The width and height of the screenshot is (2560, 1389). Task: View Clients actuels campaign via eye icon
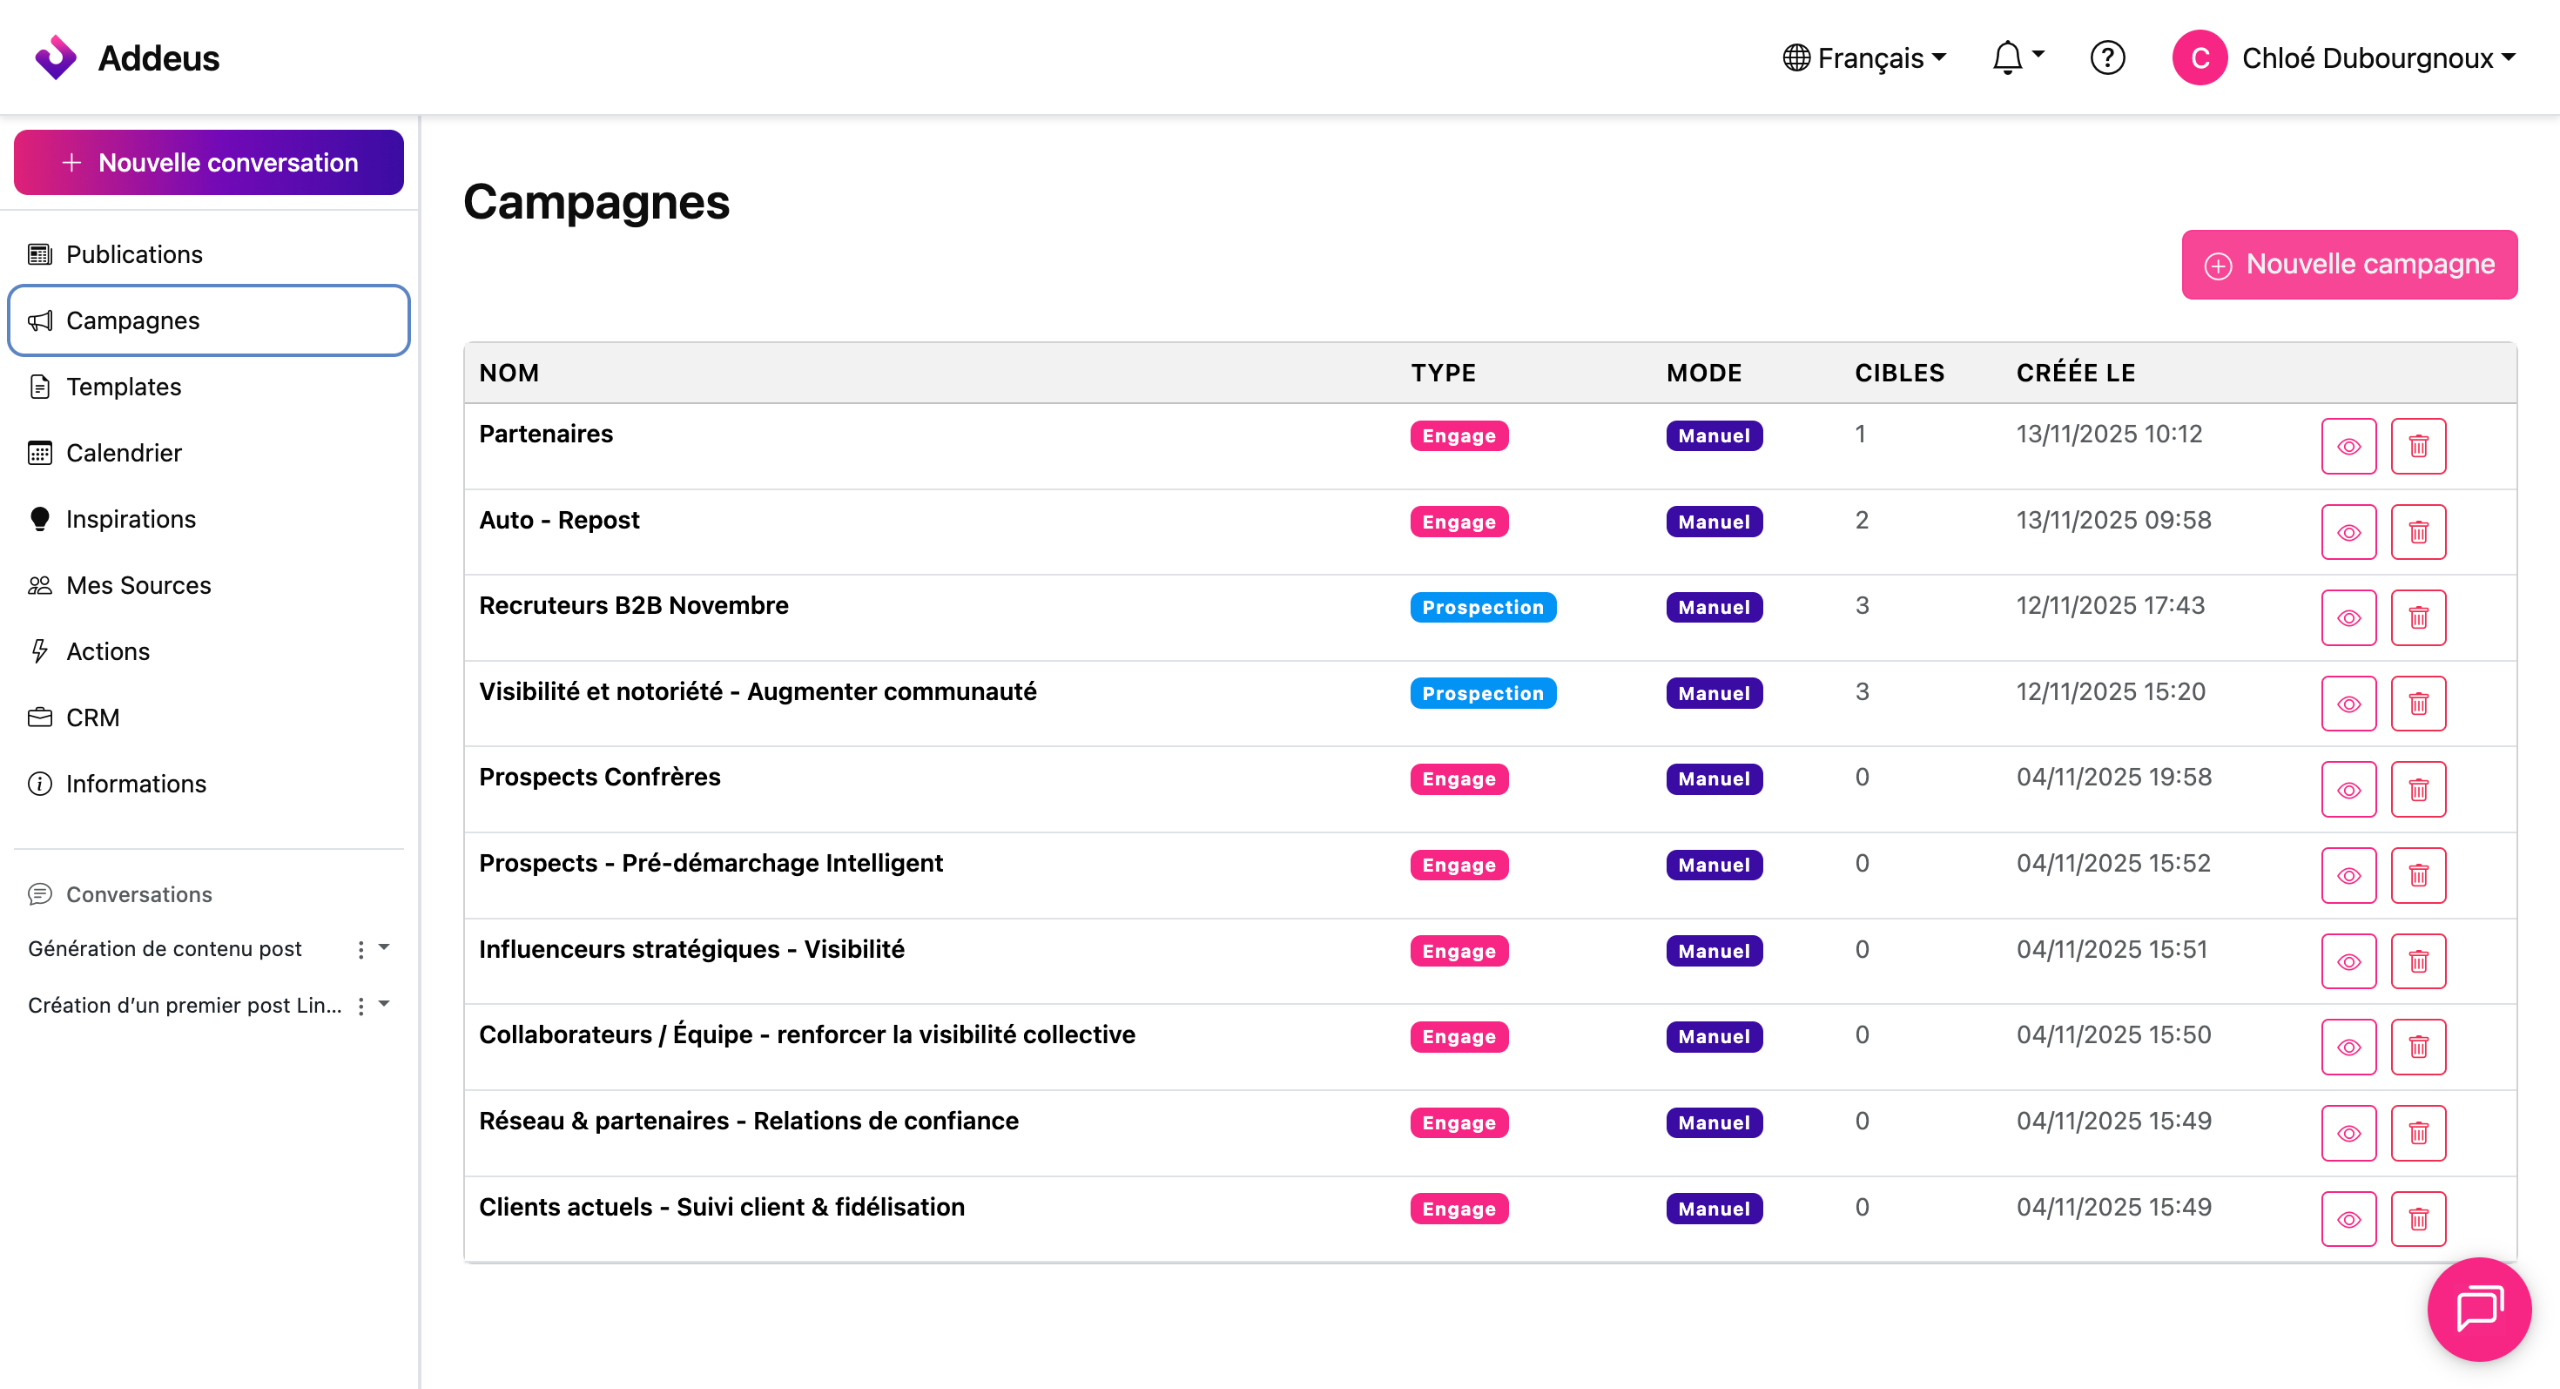click(x=2347, y=1219)
